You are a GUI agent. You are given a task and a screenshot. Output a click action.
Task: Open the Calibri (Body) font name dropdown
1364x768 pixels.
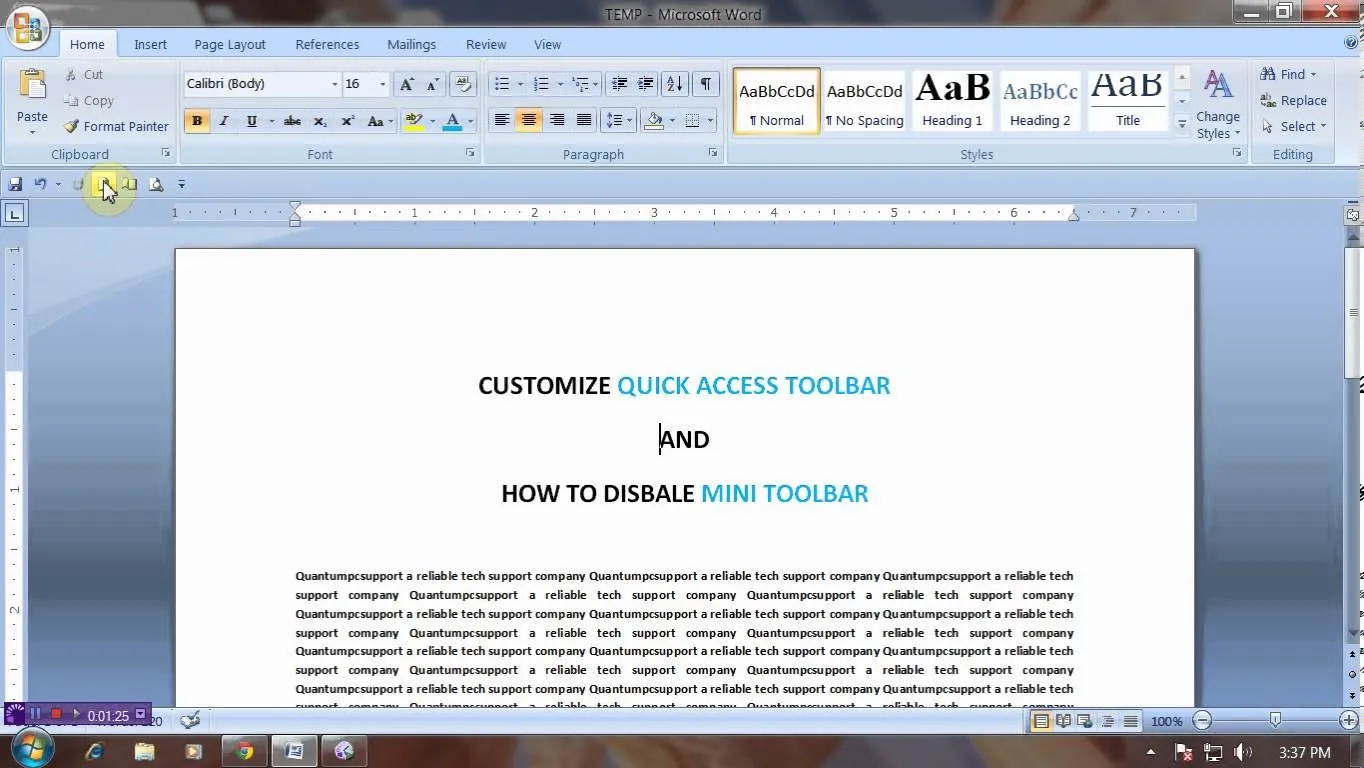coord(334,84)
